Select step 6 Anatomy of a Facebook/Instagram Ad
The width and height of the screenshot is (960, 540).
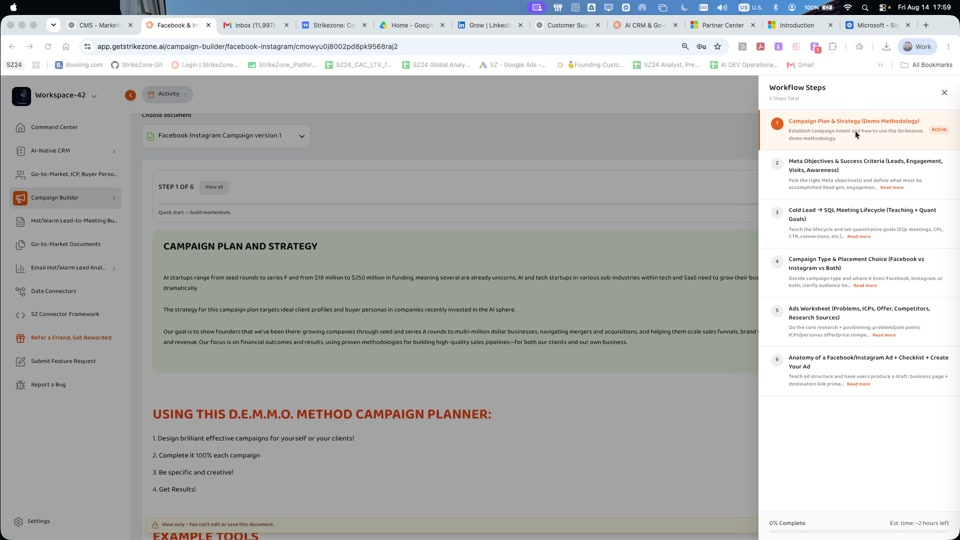tap(859, 371)
